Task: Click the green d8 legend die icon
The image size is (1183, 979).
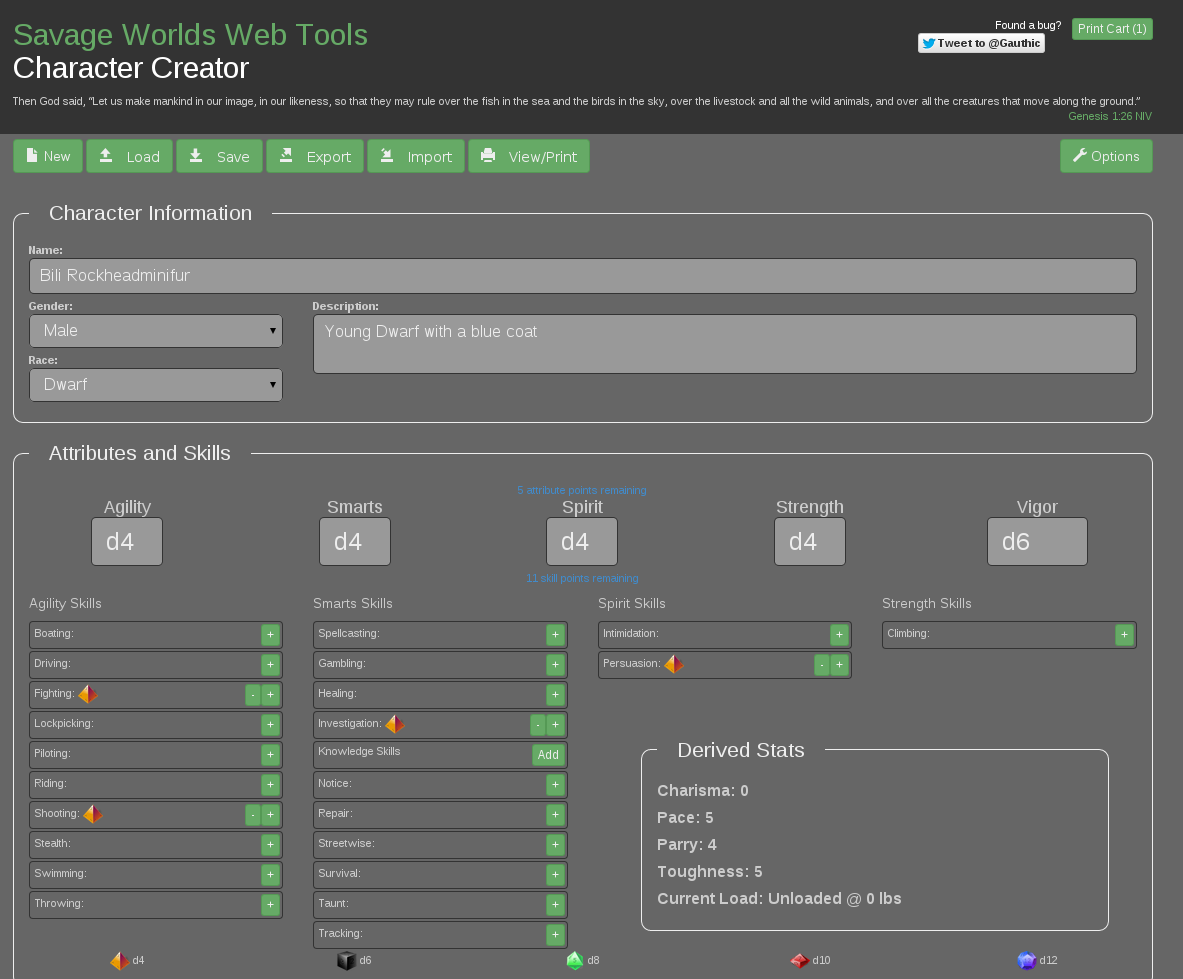Action: click(x=575, y=961)
